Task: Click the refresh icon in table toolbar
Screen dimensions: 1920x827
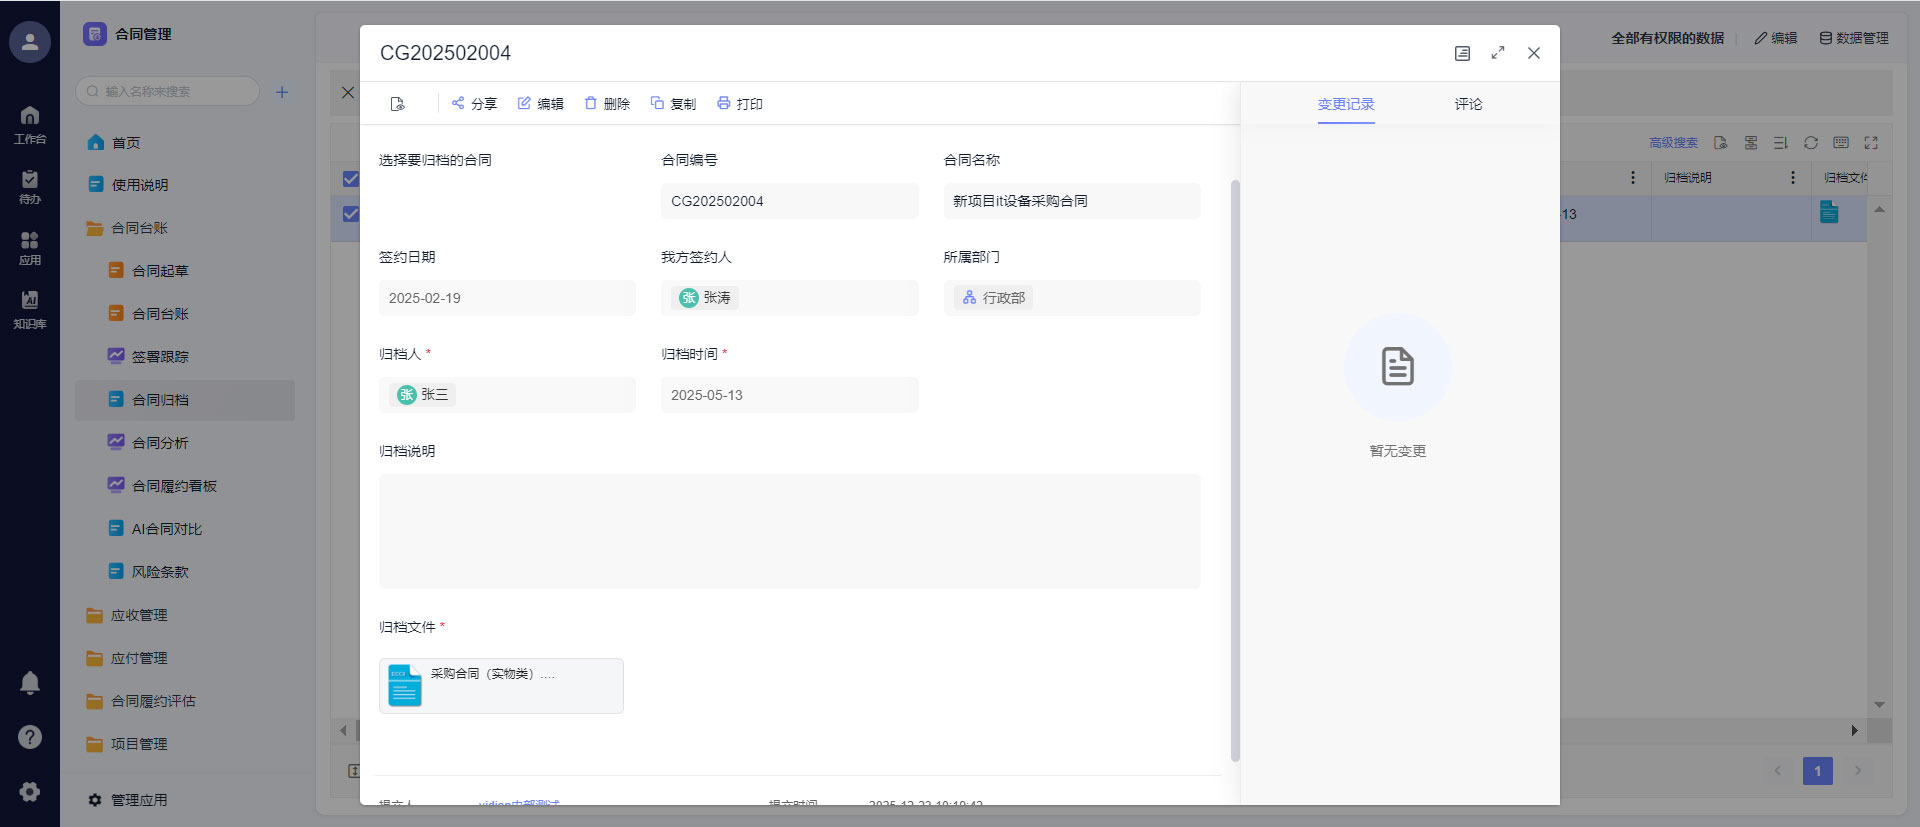Action: point(1810,143)
